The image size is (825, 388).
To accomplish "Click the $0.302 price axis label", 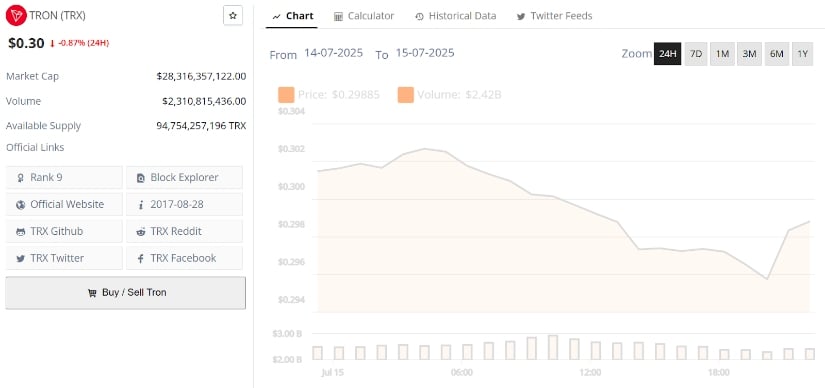I will click(x=291, y=149).
